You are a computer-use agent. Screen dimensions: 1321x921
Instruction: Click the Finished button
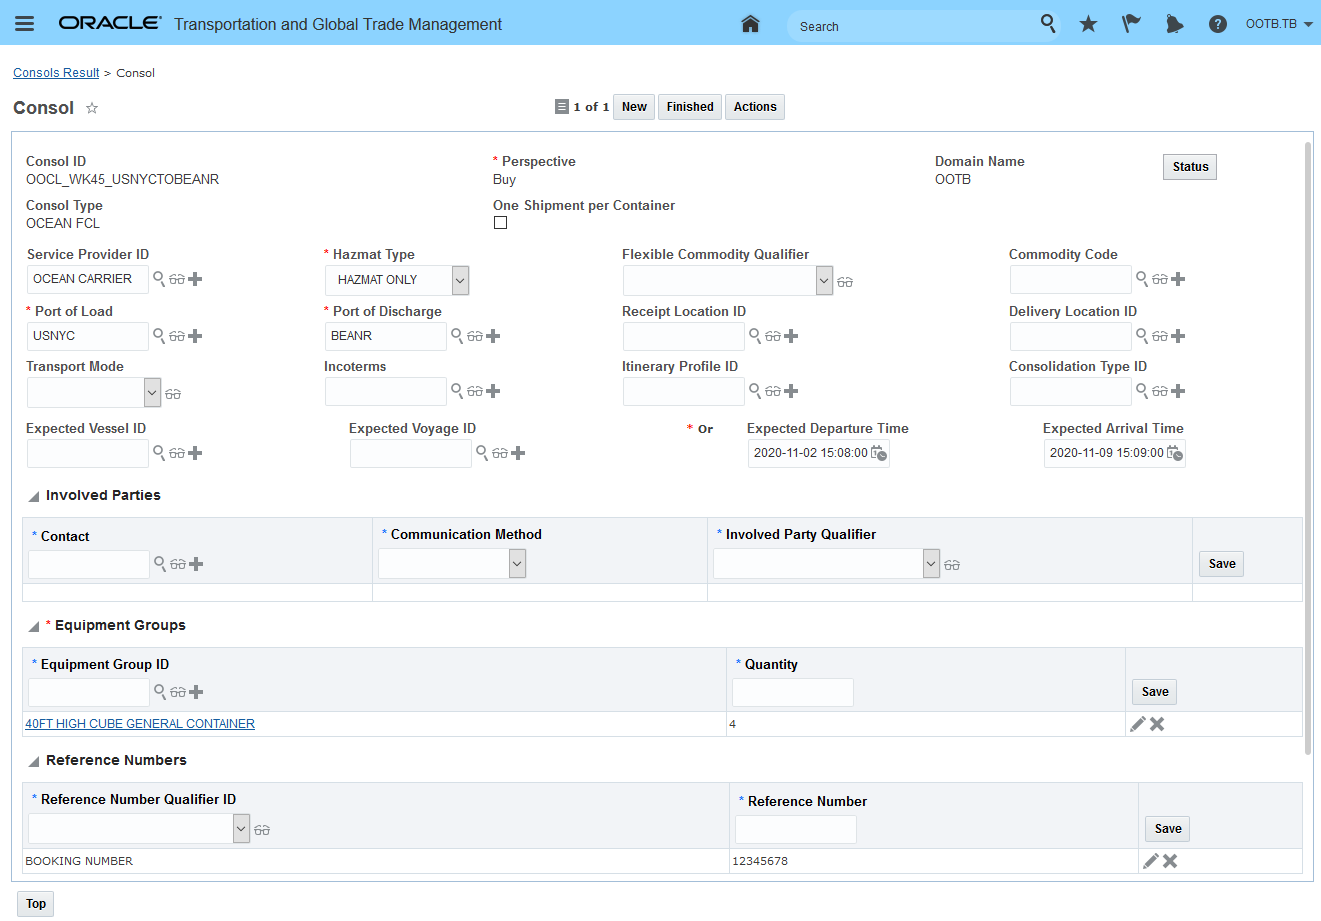[690, 107]
